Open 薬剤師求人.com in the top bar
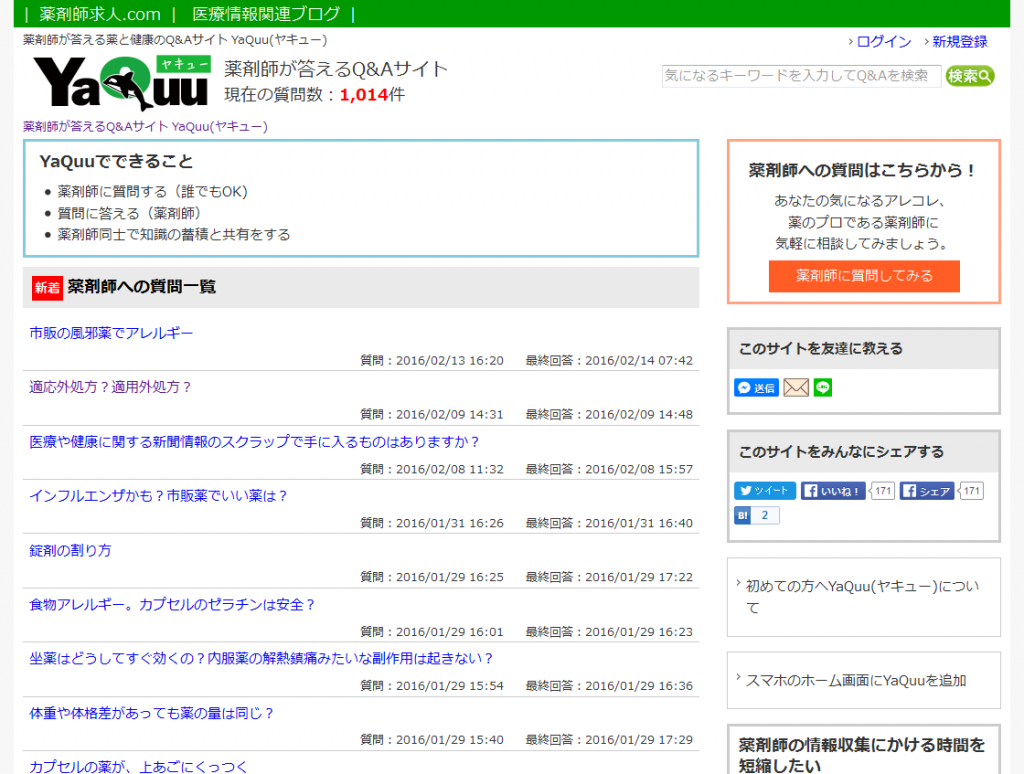The image size is (1024, 774). click(x=100, y=14)
